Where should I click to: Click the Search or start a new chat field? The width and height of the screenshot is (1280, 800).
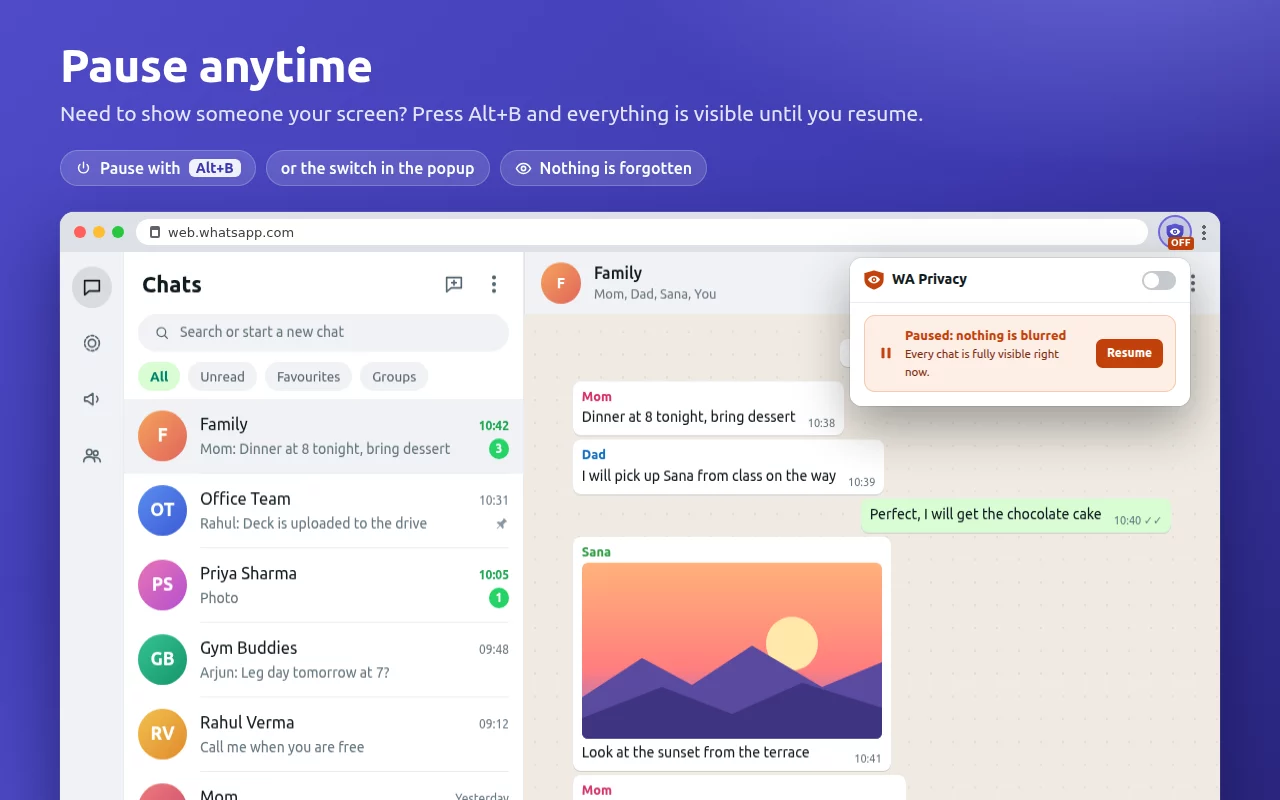(323, 332)
